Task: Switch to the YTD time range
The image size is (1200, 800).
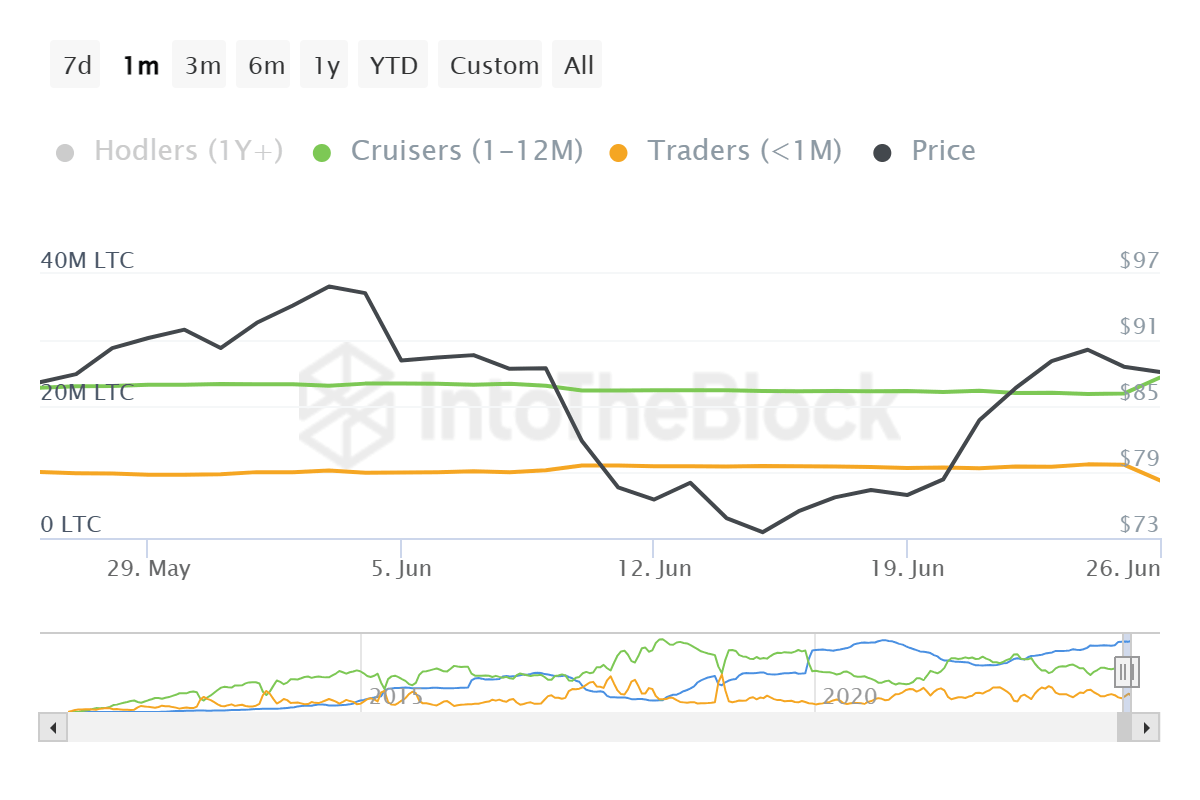Action: pyautogui.click(x=393, y=64)
